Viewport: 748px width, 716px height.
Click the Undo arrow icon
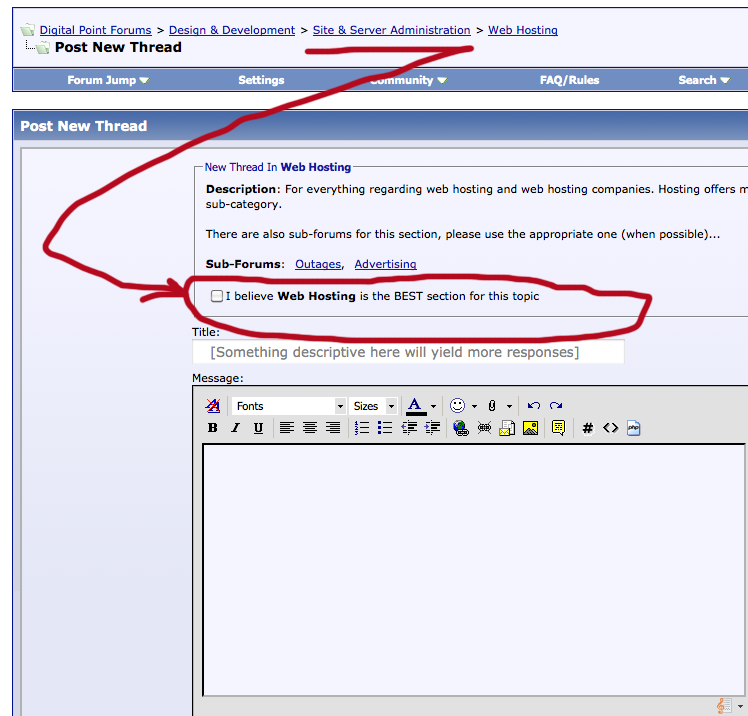tap(534, 406)
